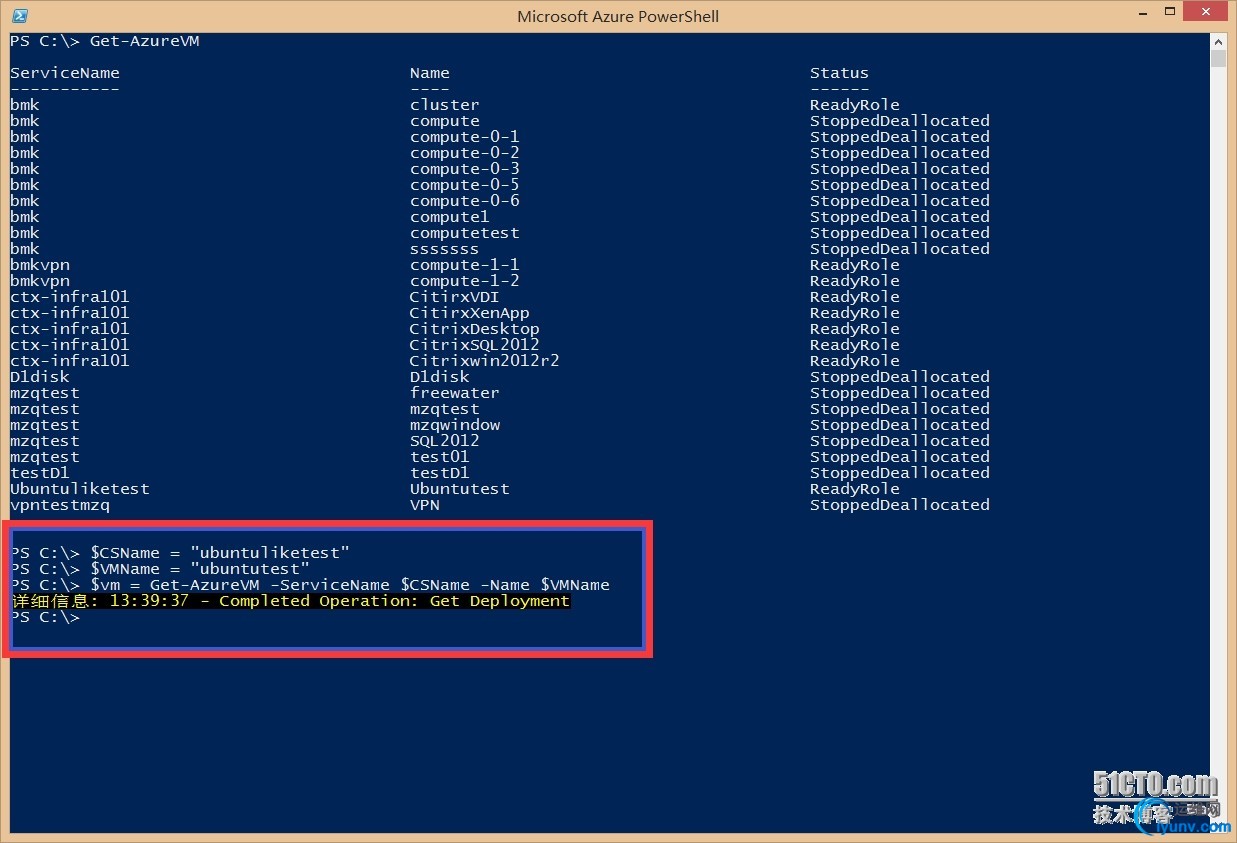Select the "CitirxVDI" VM name

click(455, 297)
